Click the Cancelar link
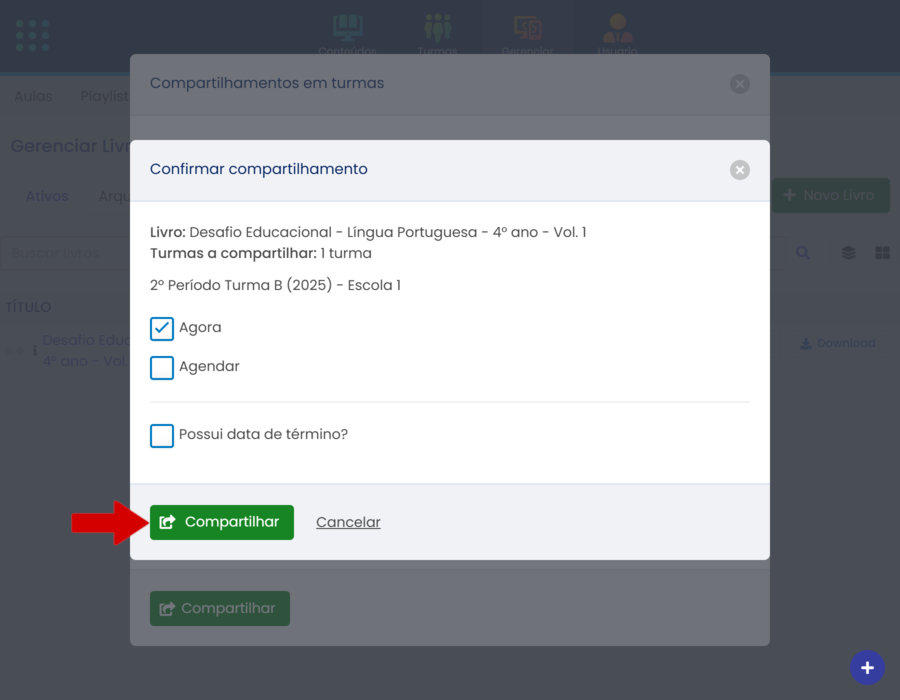 (x=348, y=522)
